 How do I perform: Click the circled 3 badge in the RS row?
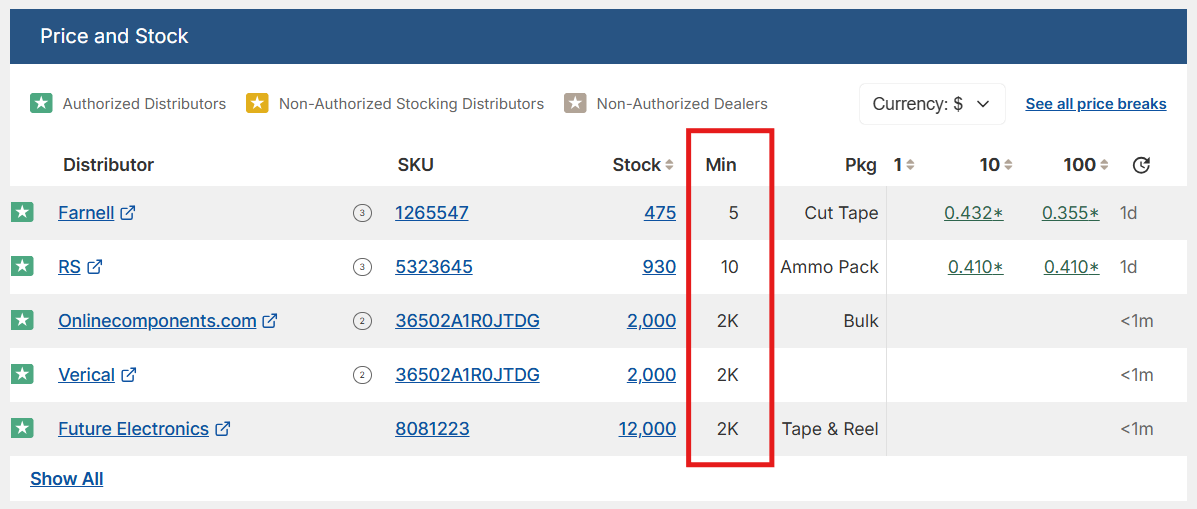363,267
